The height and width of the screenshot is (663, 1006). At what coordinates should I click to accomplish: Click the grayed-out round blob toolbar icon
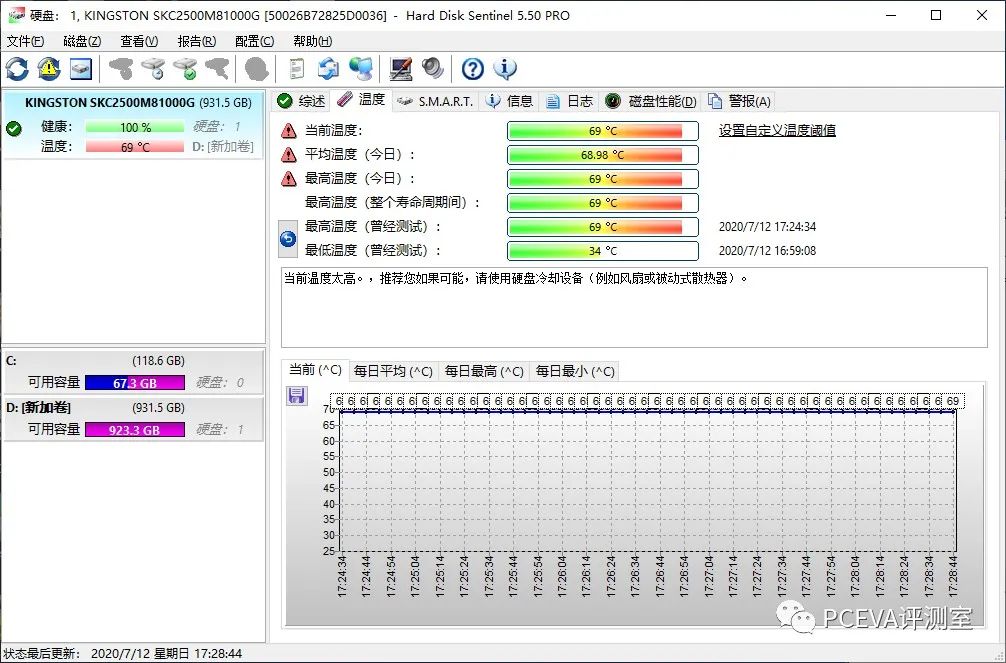pyautogui.click(x=257, y=69)
